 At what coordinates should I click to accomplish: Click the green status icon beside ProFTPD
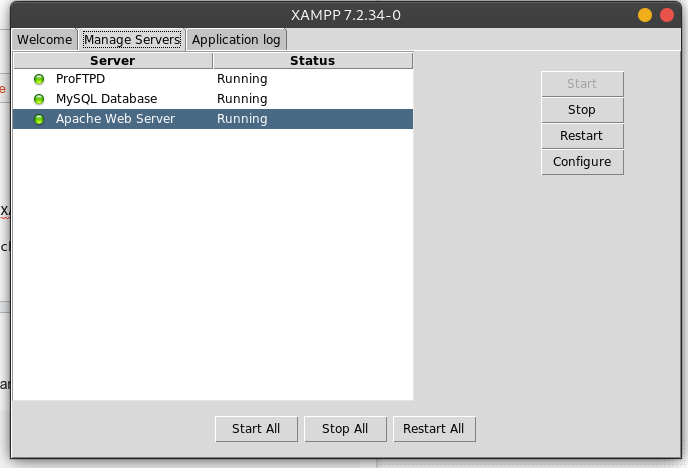click(x=39, y=79)
